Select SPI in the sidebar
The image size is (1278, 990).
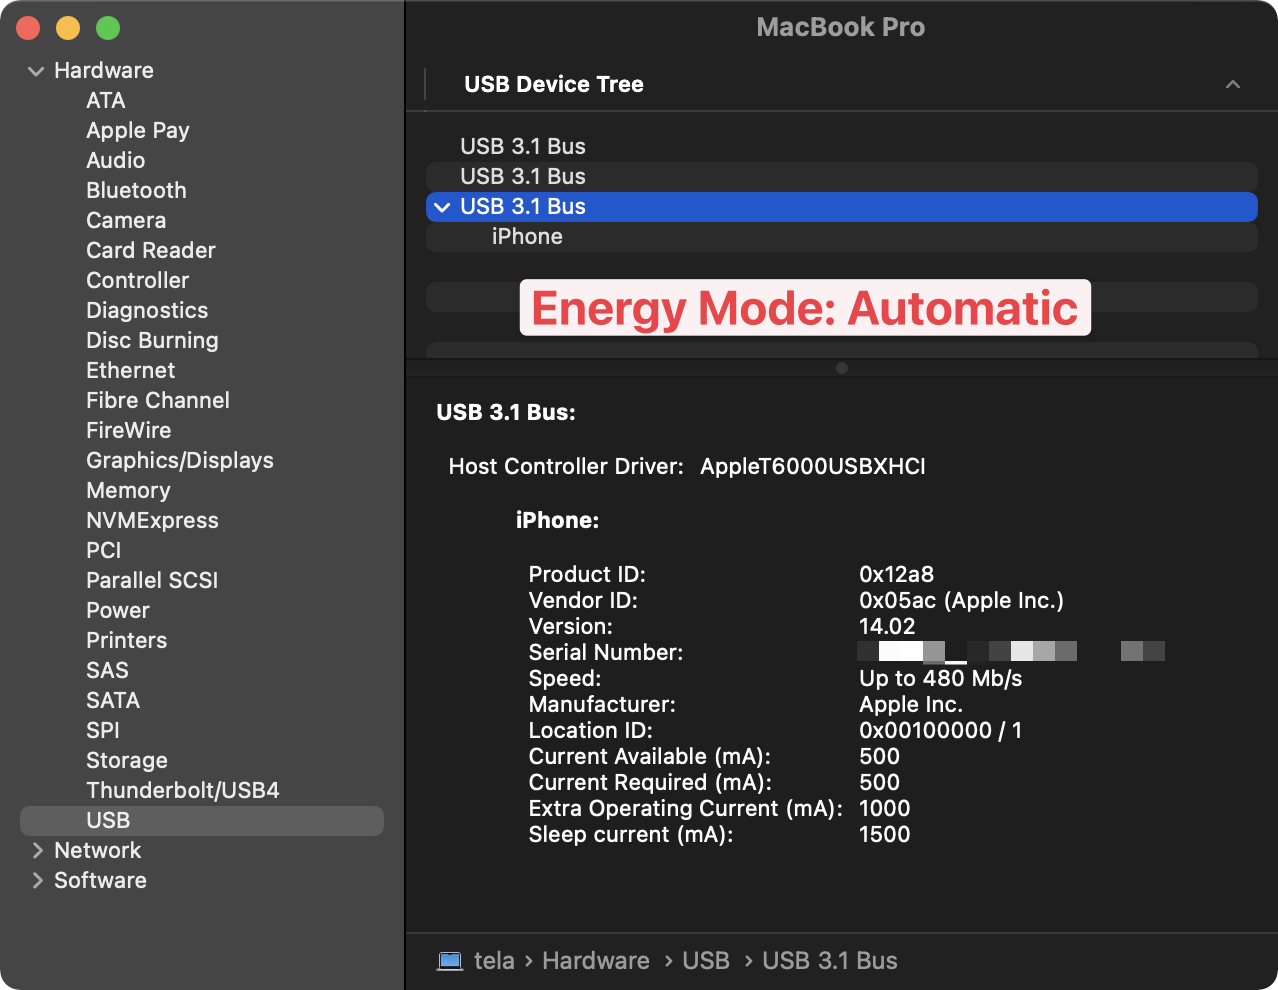coord(102,731)
